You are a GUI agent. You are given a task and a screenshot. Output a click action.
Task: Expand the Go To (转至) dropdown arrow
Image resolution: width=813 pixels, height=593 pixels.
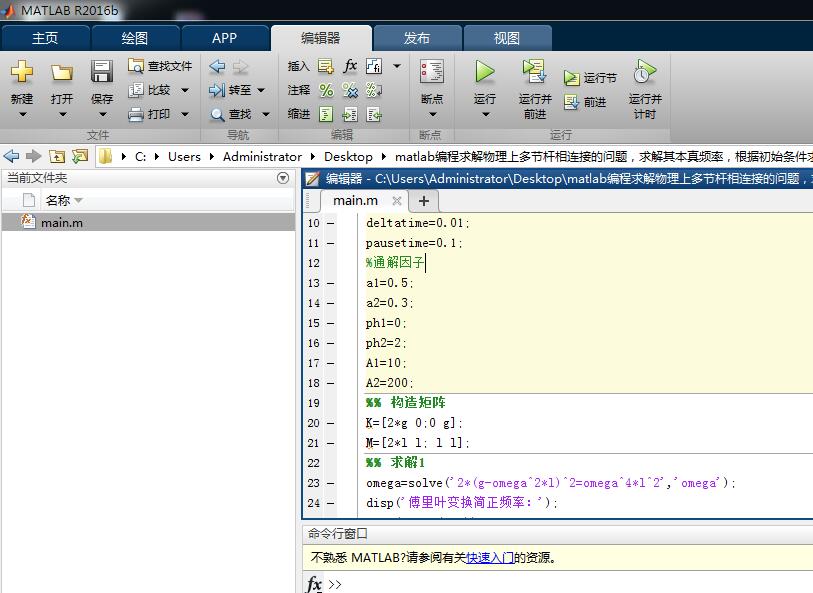(x=261, y=90)
